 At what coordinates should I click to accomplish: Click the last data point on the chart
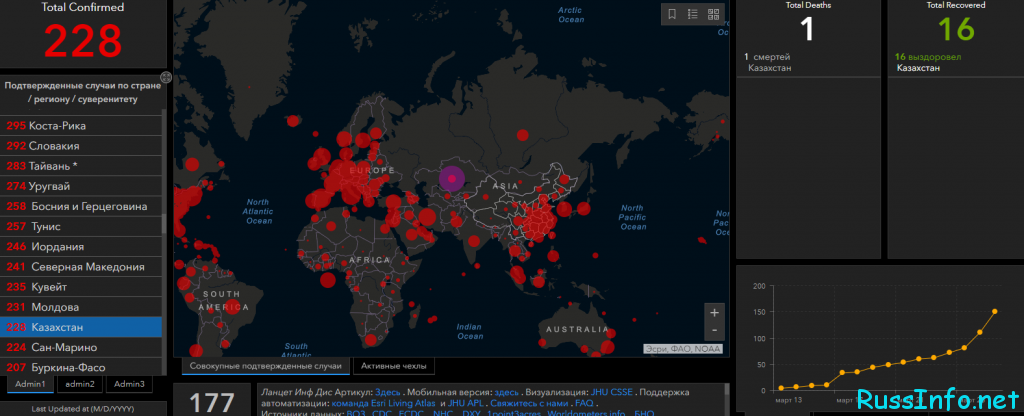[995, 312]
